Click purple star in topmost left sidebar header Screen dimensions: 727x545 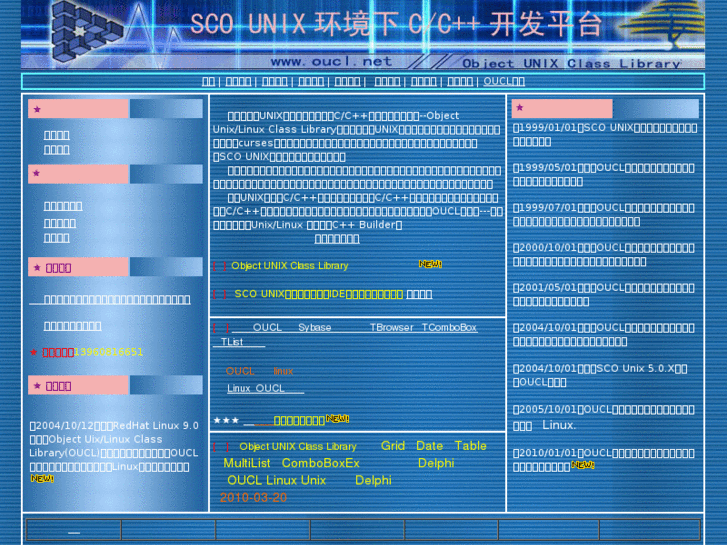[37, 109]
